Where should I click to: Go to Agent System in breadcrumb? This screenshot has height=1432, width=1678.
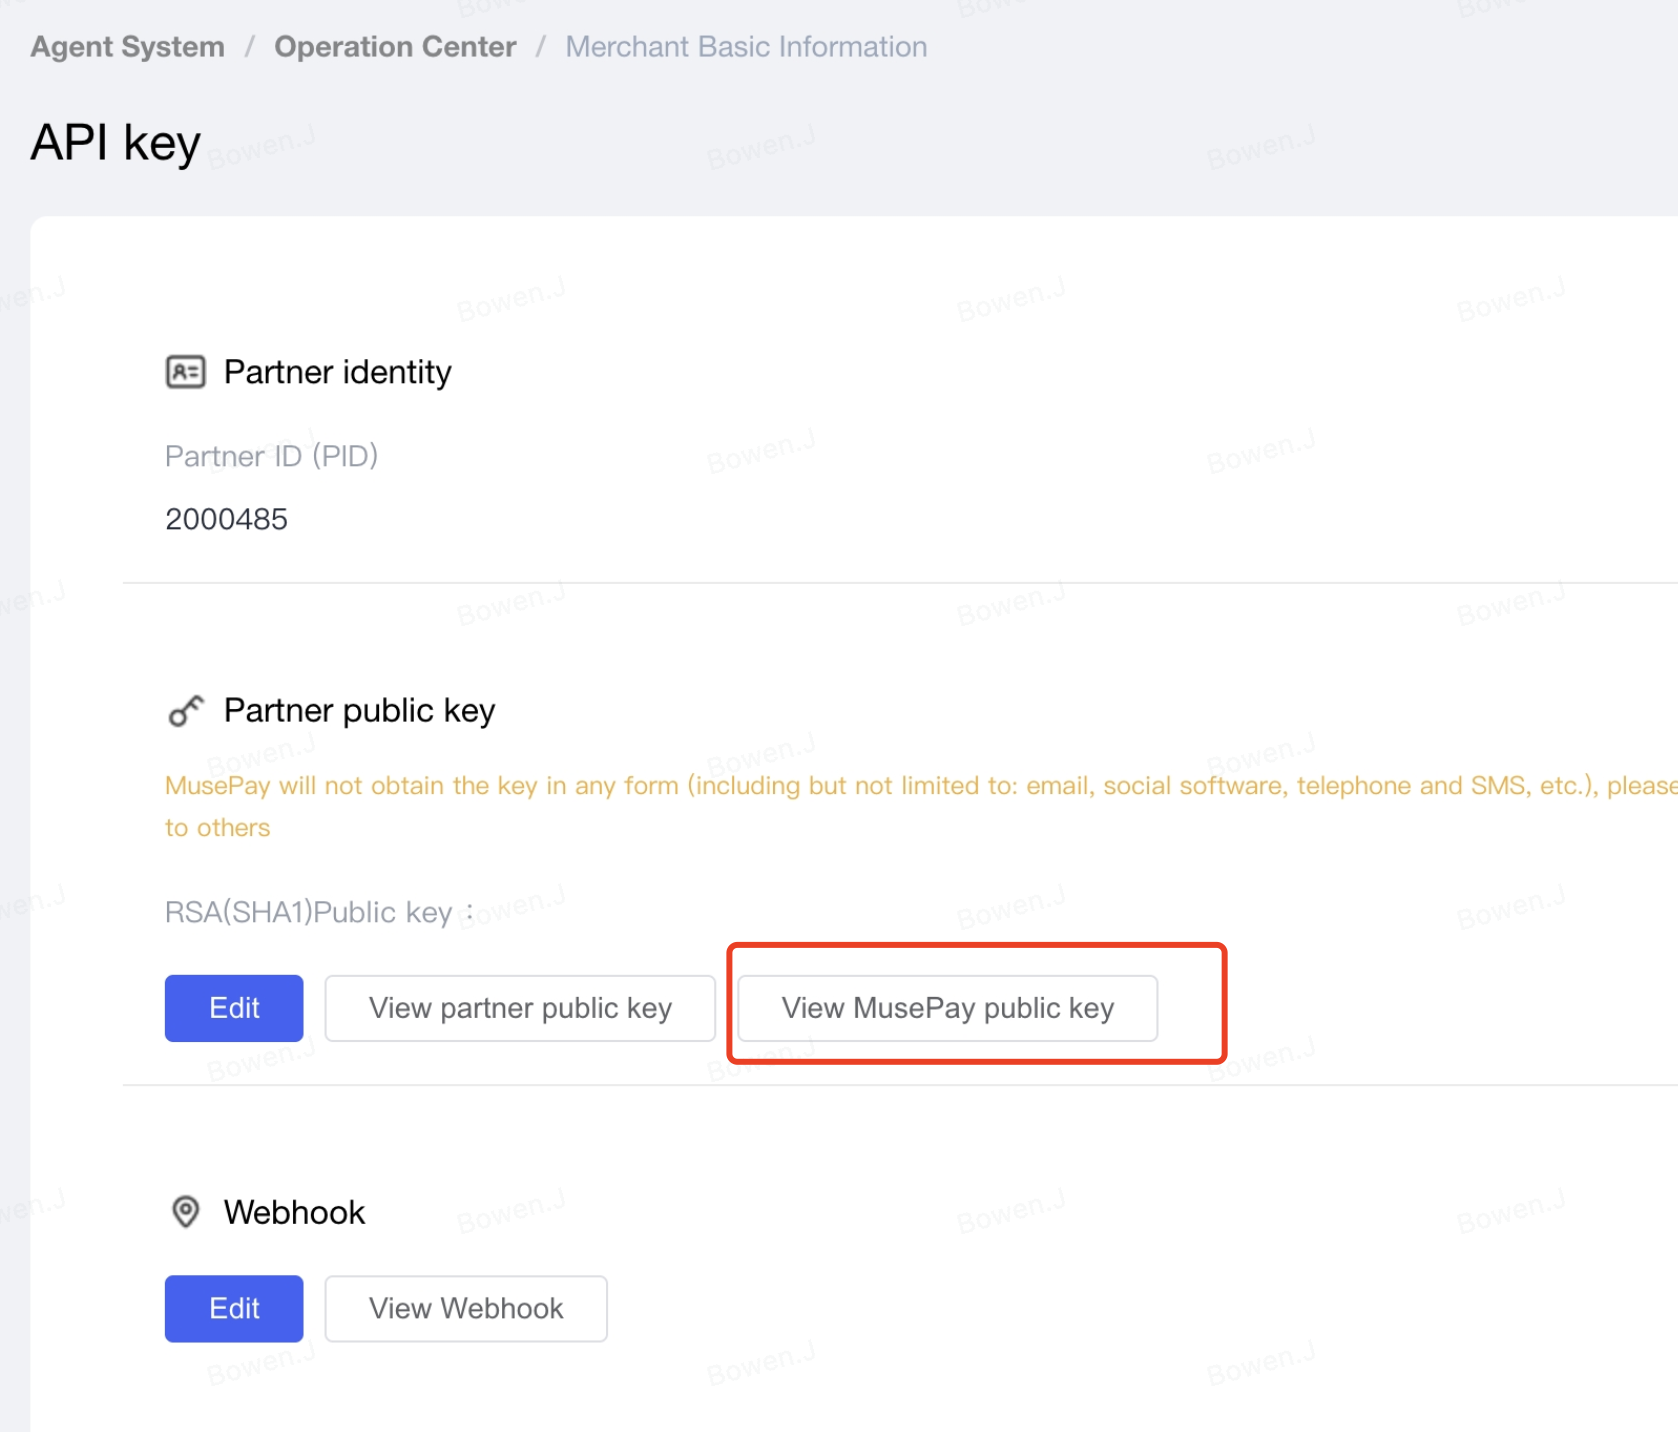pos(127,47)
